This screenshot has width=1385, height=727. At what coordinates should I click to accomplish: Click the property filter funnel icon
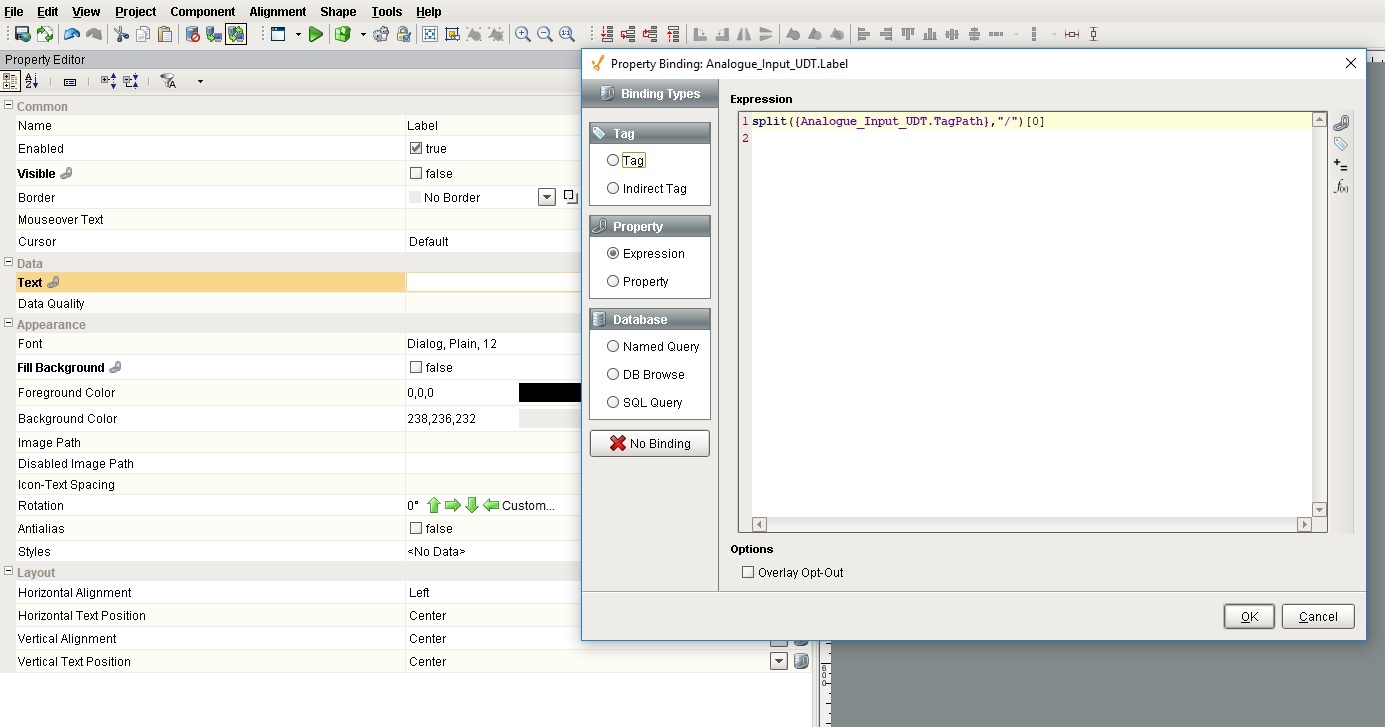[x=169, y=81]
